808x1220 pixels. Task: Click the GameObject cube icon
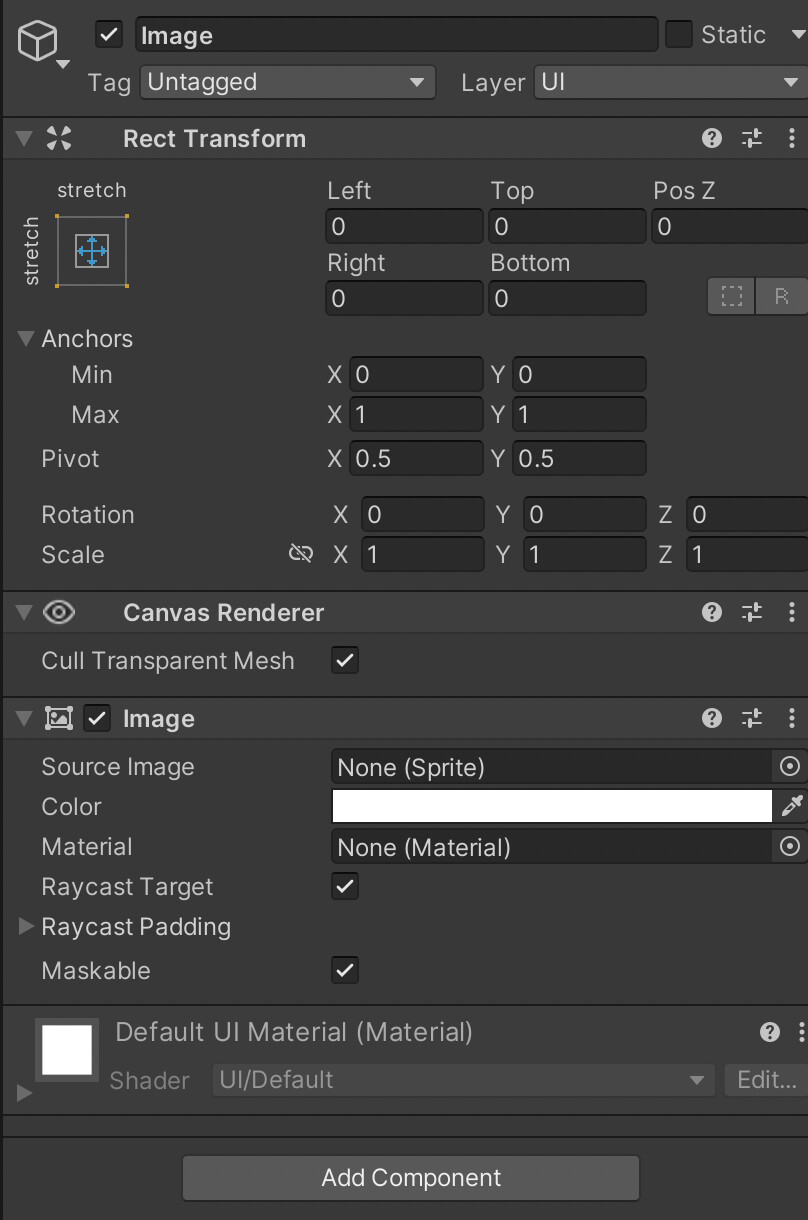(41, 41)
